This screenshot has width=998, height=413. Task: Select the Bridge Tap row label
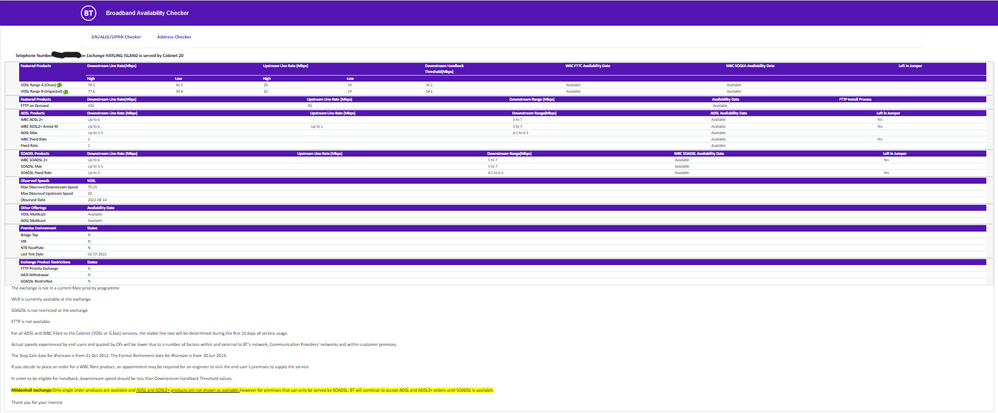point(29,235)
